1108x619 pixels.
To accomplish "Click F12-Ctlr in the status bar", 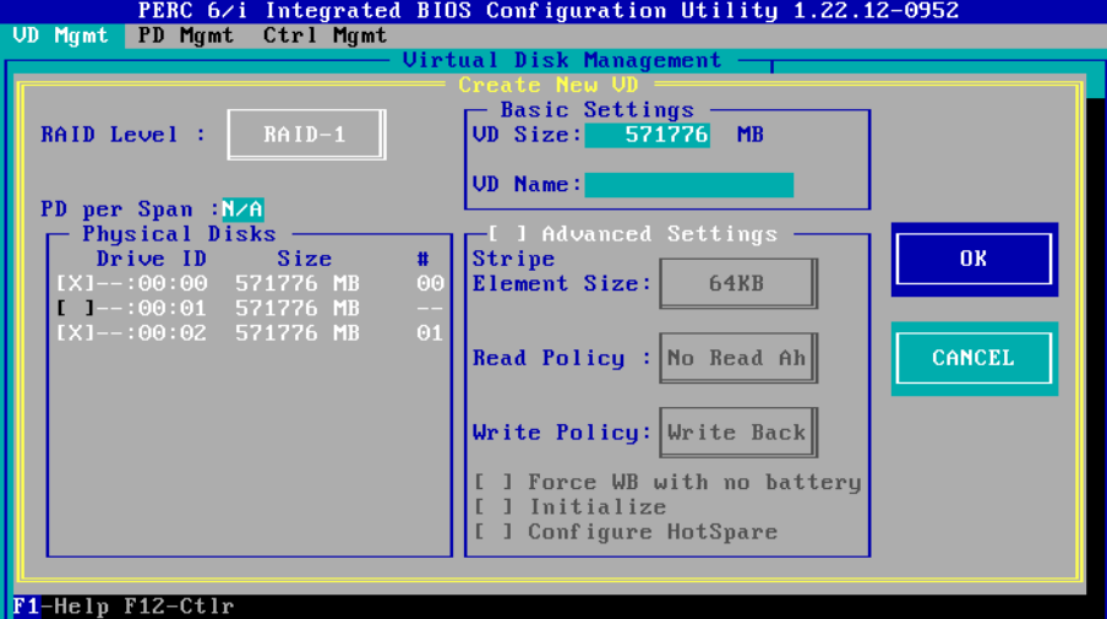I will 179,606.
